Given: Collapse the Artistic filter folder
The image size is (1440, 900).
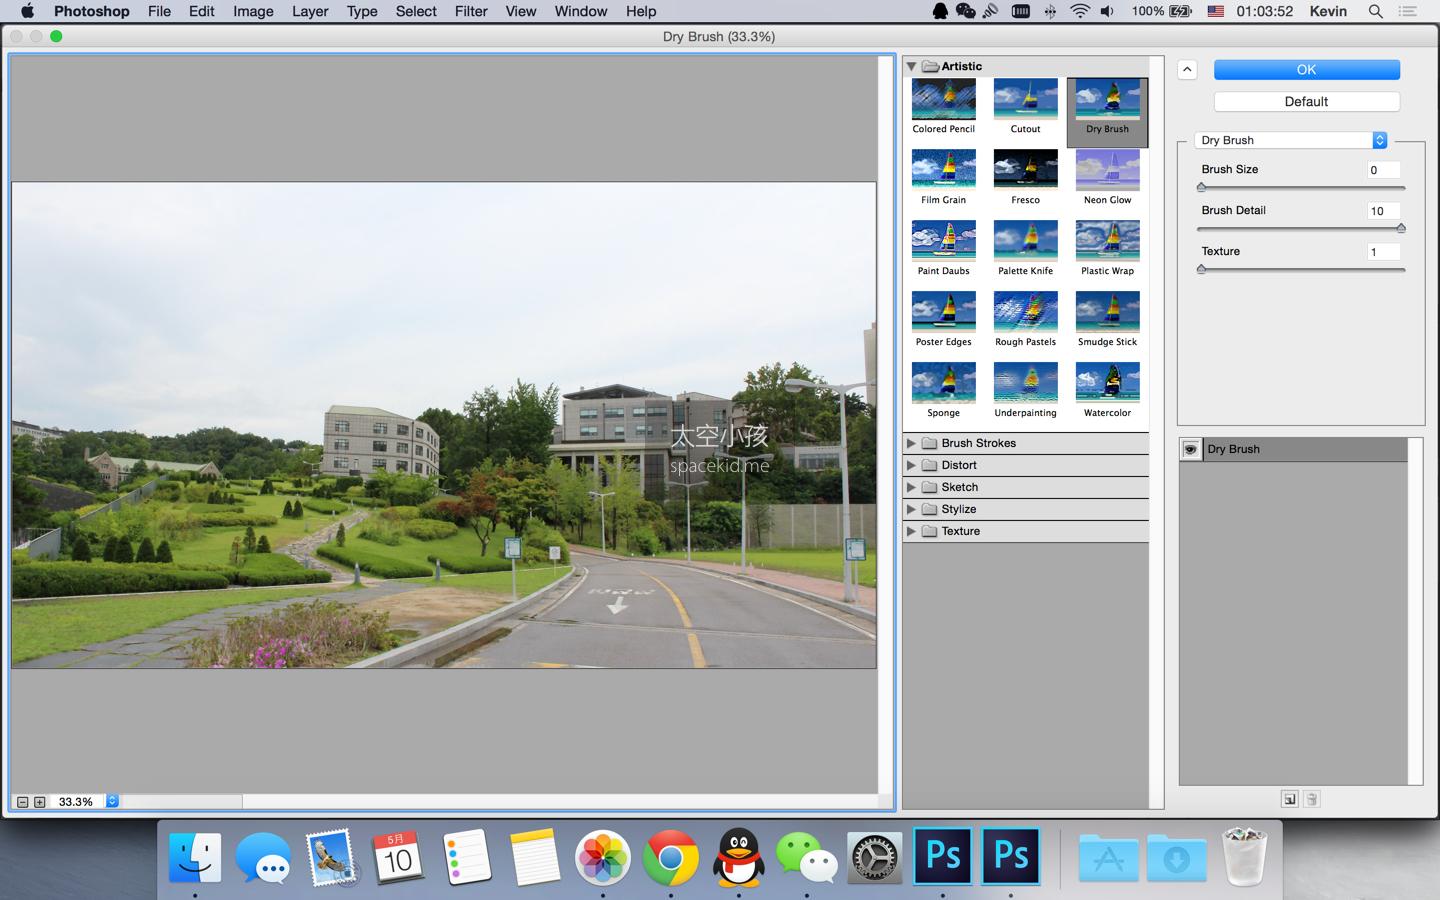Looking at the screenshot, I should click(911, 66).
